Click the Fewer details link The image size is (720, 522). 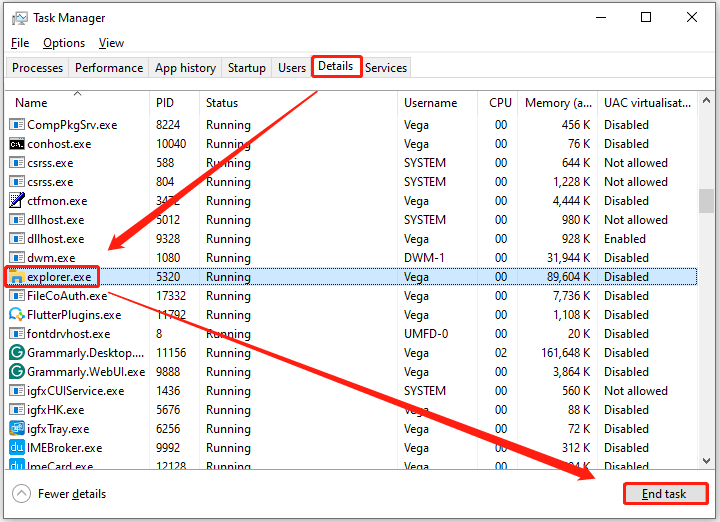tap(72, 494)
